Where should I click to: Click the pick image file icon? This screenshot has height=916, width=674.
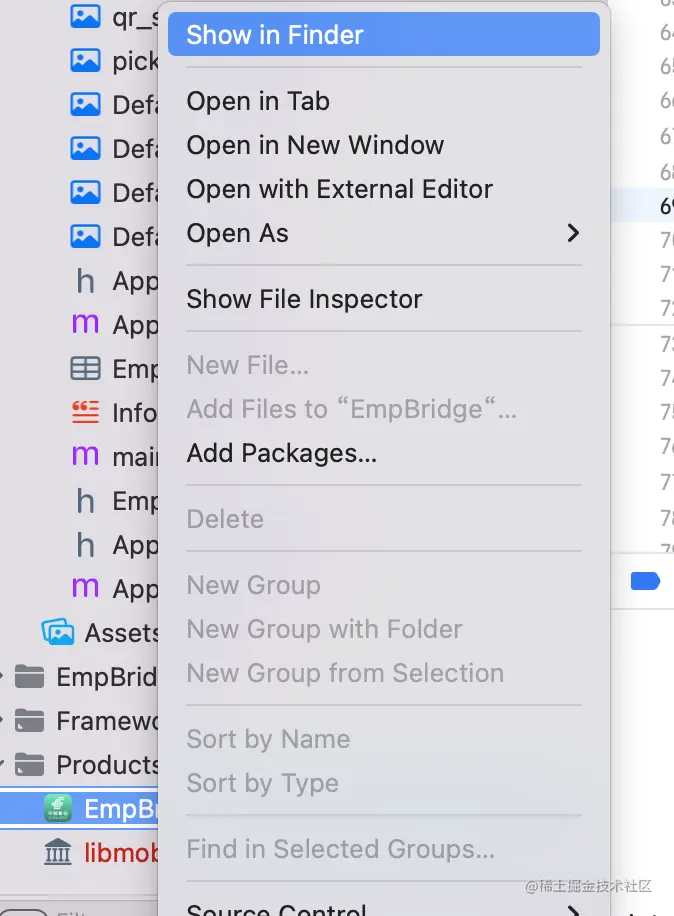tap(85, 61)
